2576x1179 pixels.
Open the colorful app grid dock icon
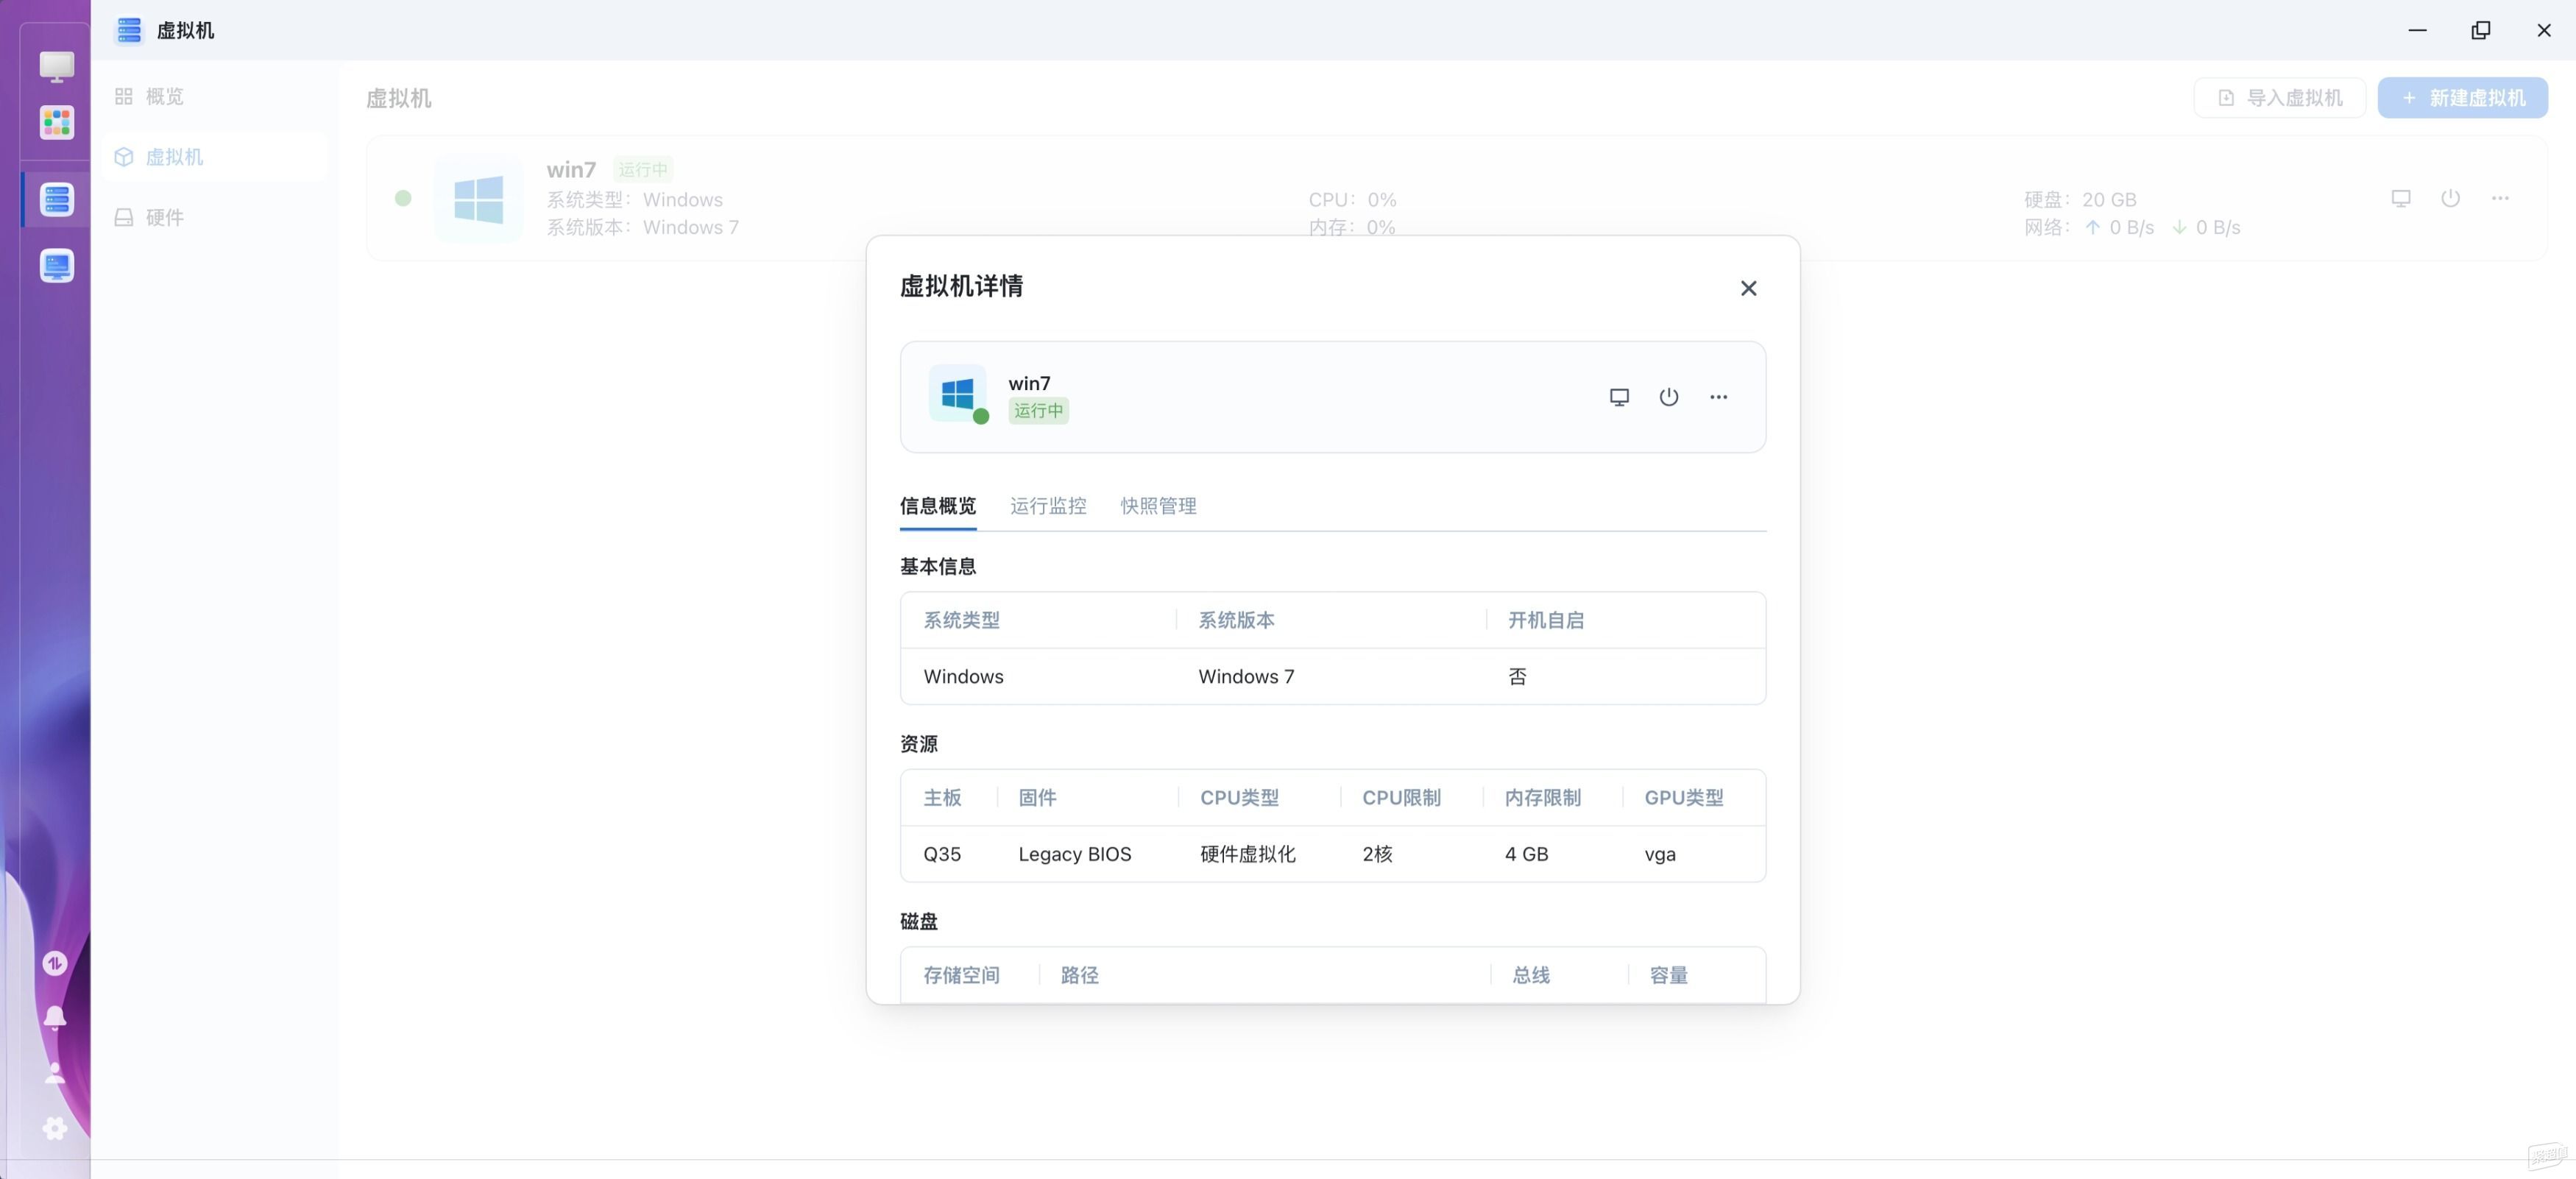pyautogui.click(x=57, y=123)
